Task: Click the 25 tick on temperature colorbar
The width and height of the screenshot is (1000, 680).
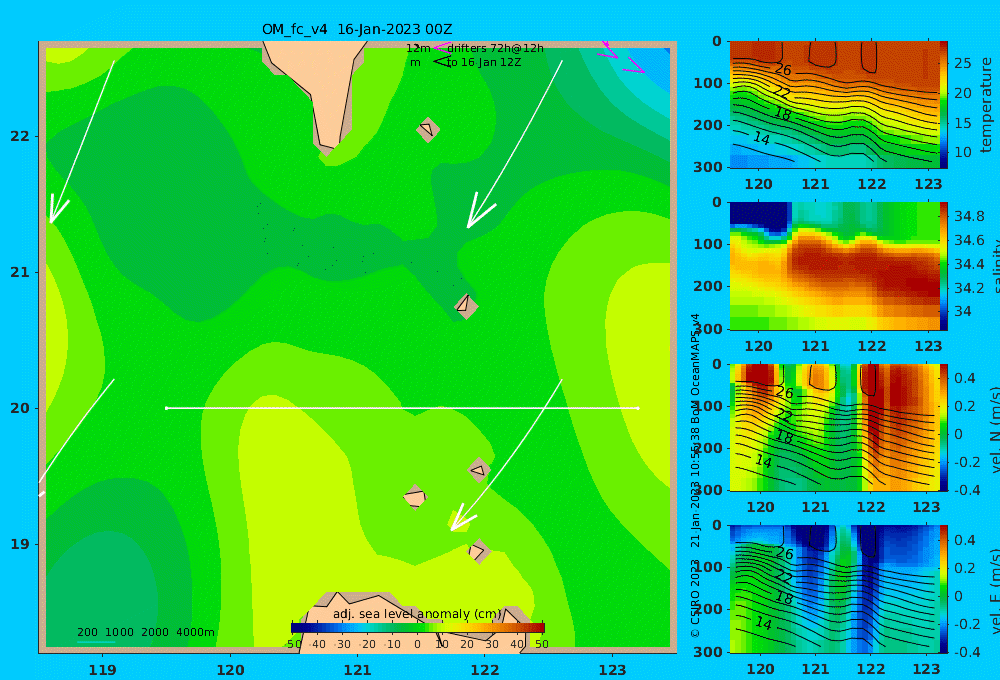Action: click(x=963, y=63)
